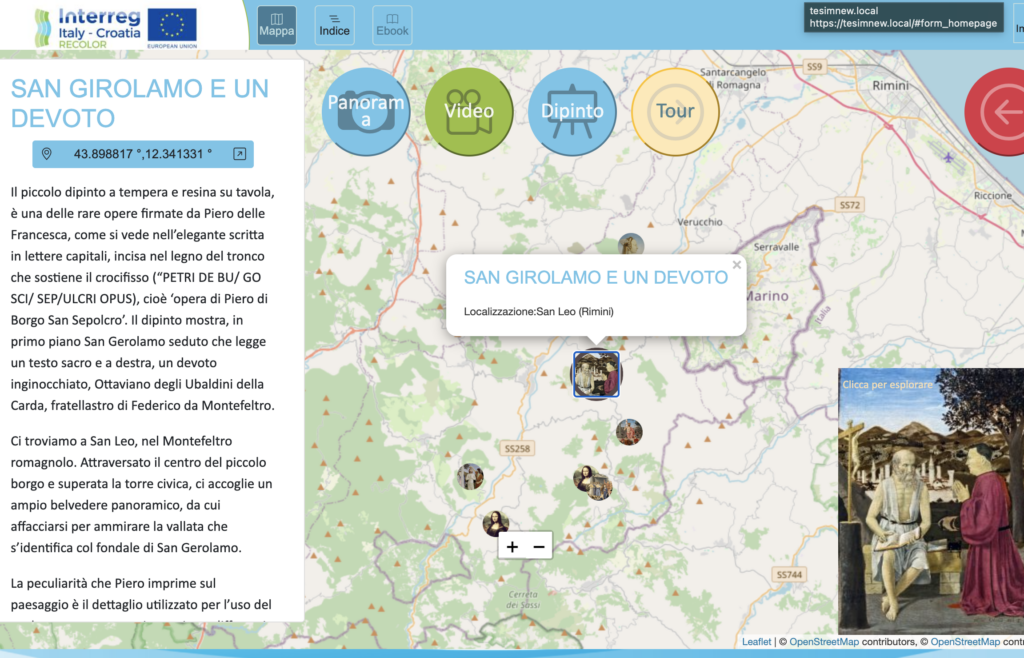This screenshot has height=658, width=1024.
Task: Click the SS744 road shield
Action: pyautogui.click(x=790, y=574)
